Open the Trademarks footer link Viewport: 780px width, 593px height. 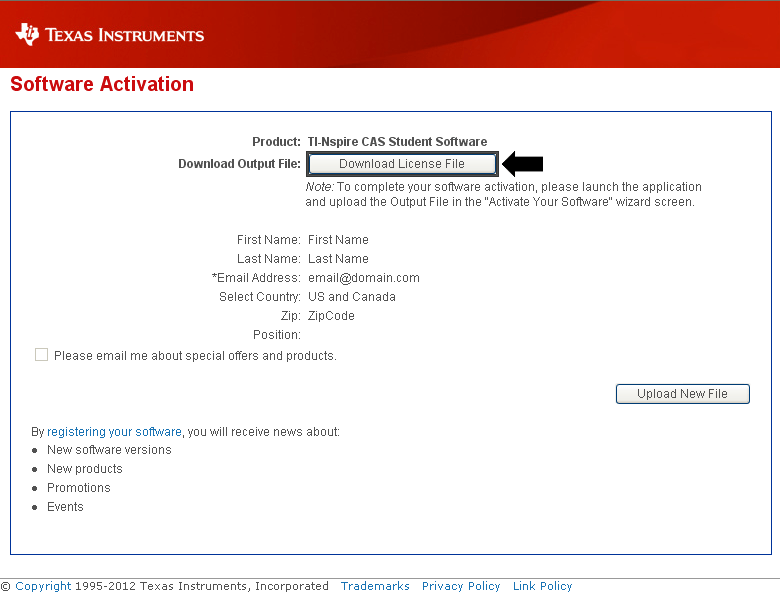375,586
